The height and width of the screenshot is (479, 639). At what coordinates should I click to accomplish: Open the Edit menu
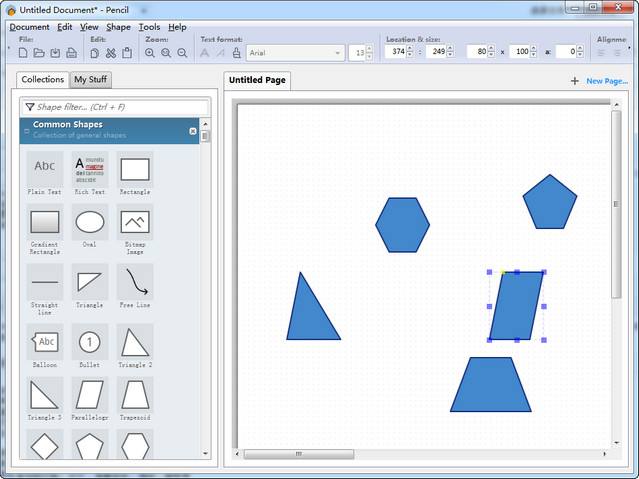[64, 27]
